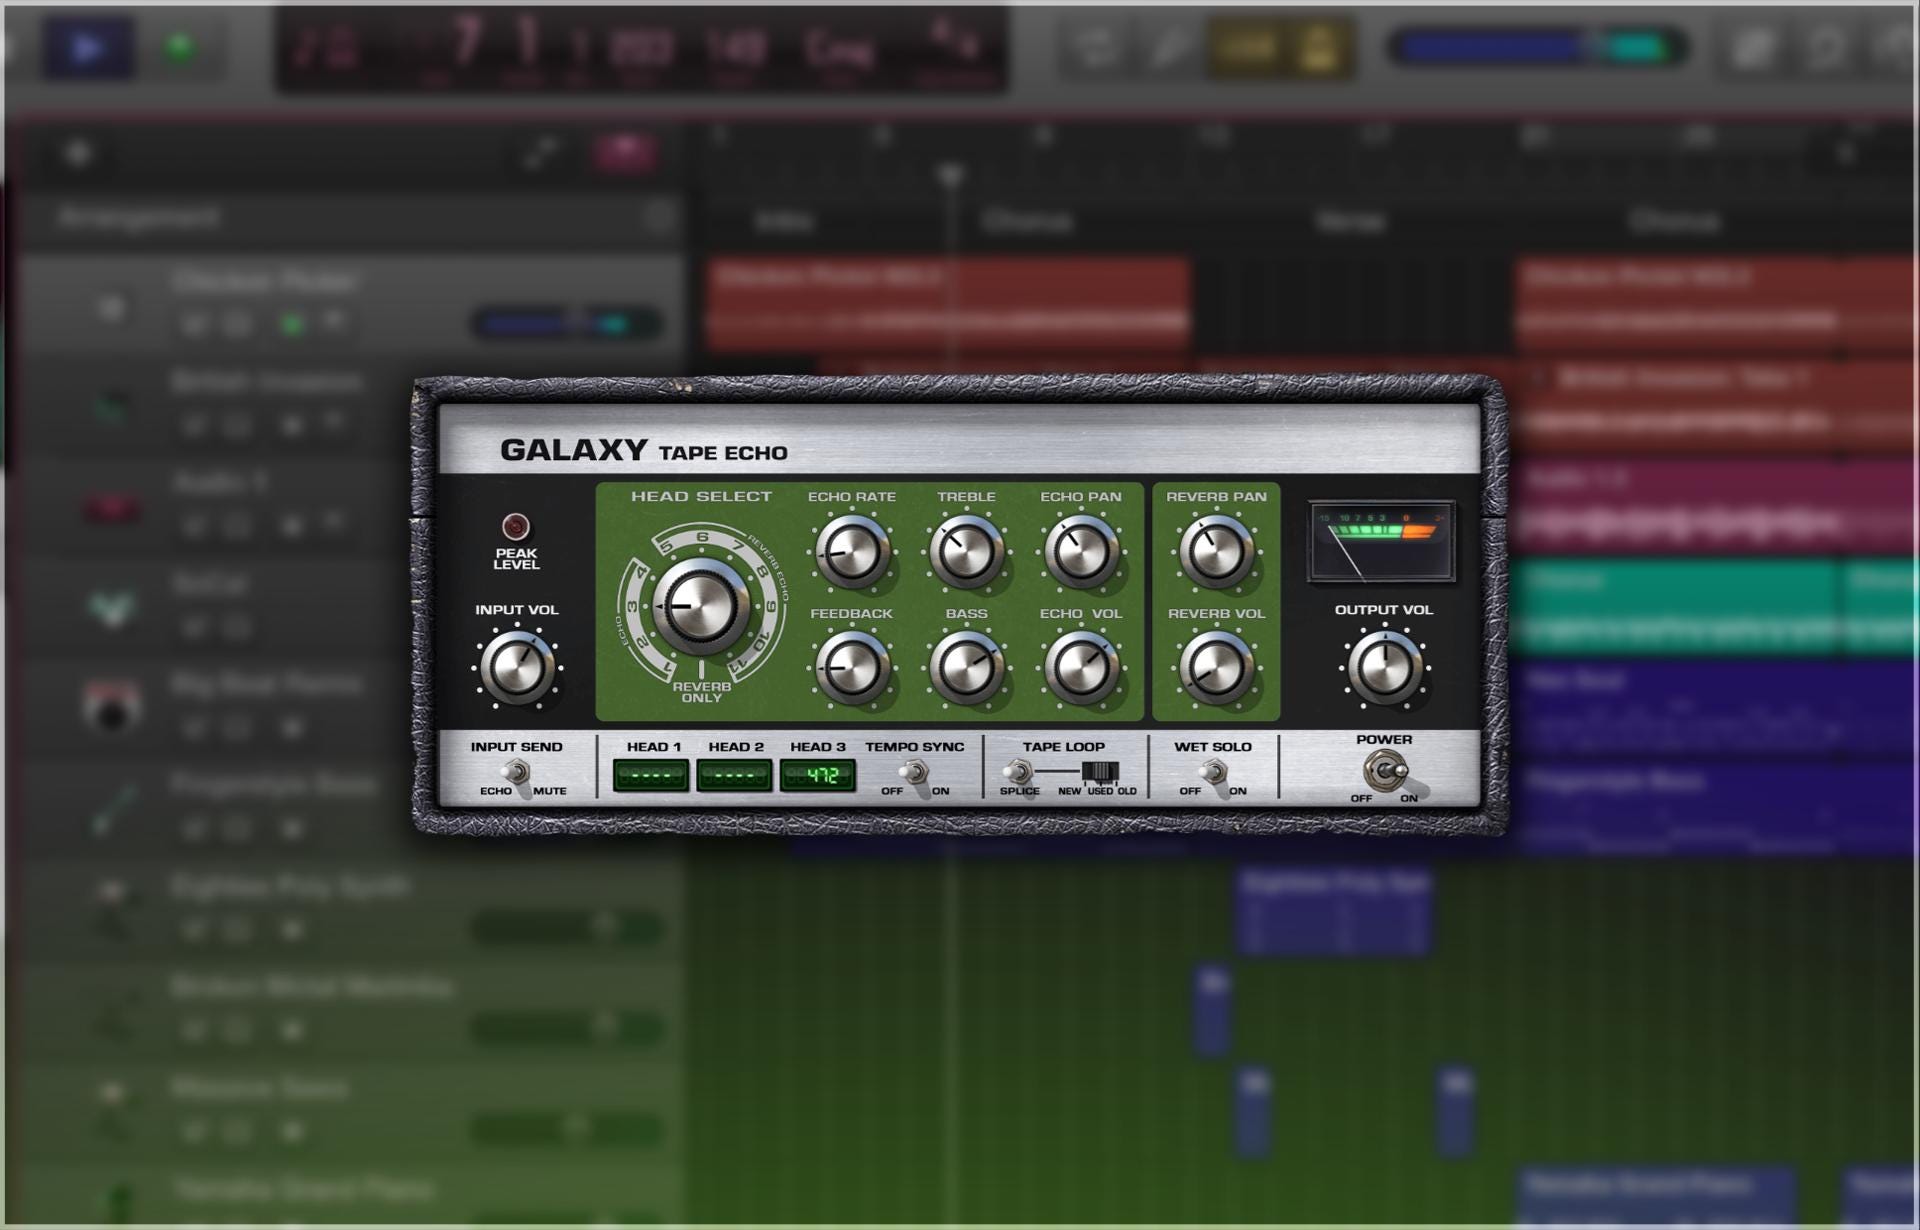Image resolution: width=1920 pixels, height=1230 pixels.
Task: Click the Head 1 time display
Action: [651, 775]
